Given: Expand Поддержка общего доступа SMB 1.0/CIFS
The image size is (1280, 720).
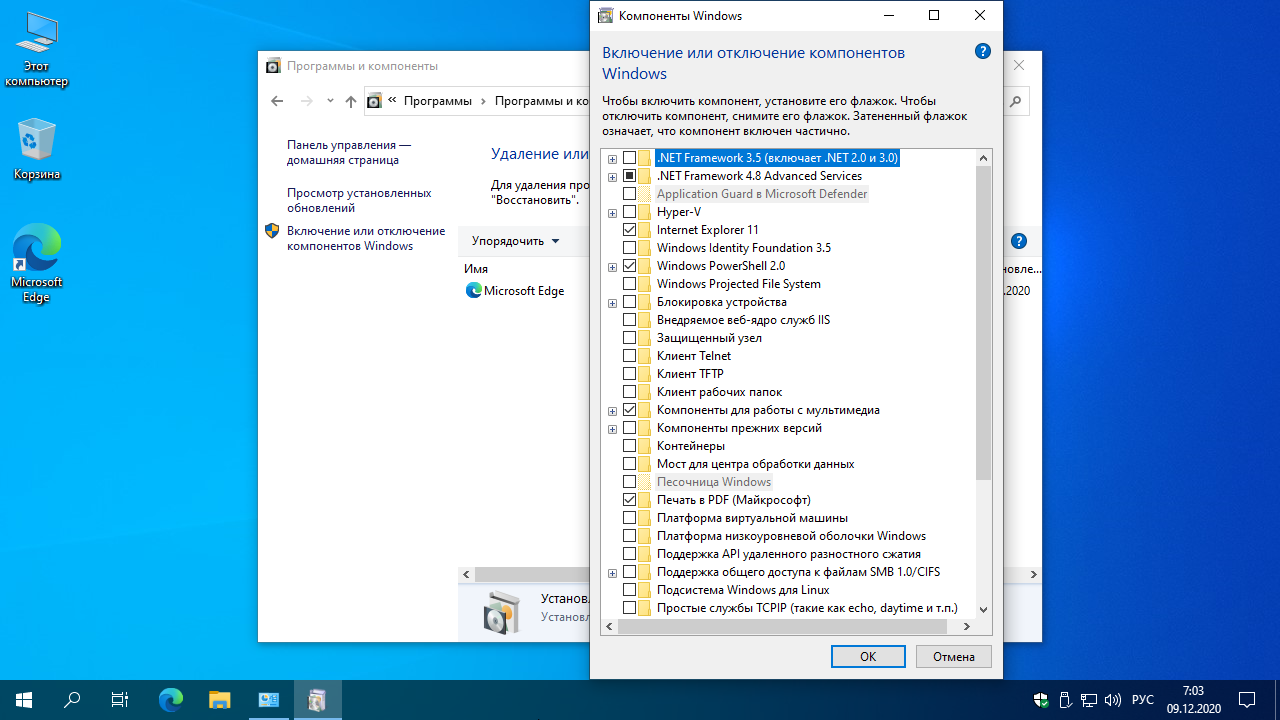Looking at the screenshot, I should pos(612,573).
